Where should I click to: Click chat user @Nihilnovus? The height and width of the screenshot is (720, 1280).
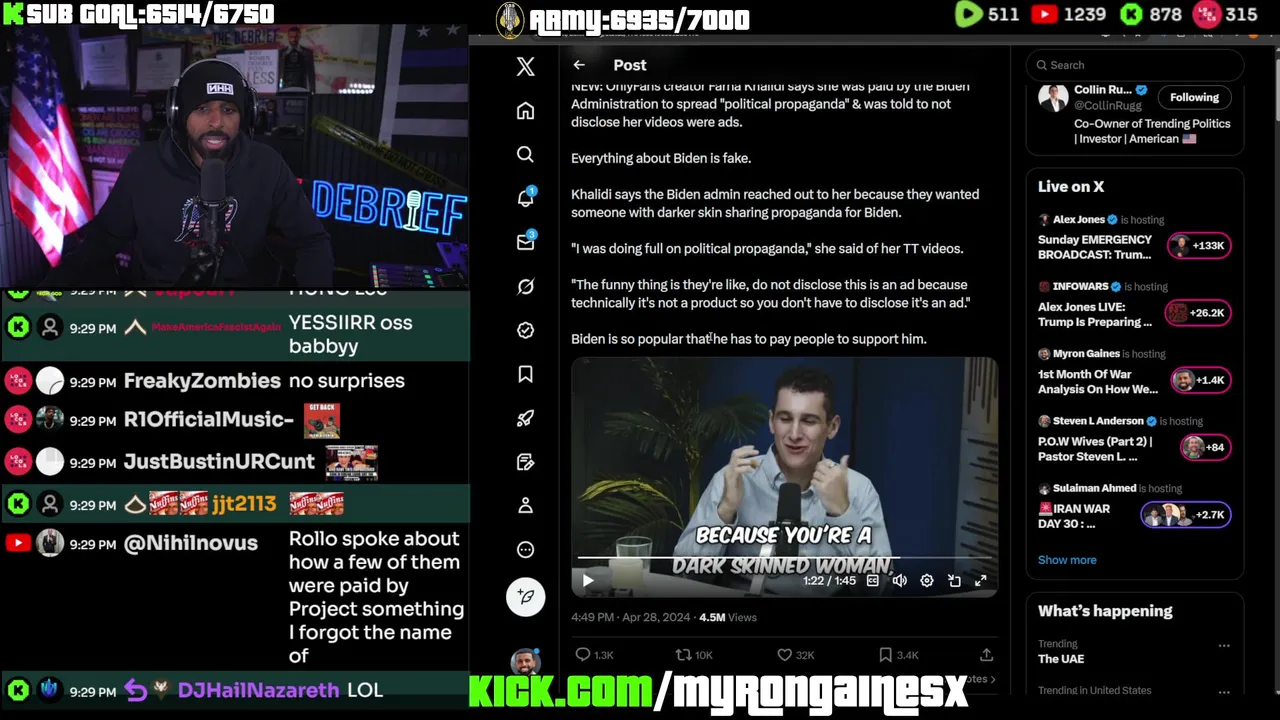click(x=191, y=543)
